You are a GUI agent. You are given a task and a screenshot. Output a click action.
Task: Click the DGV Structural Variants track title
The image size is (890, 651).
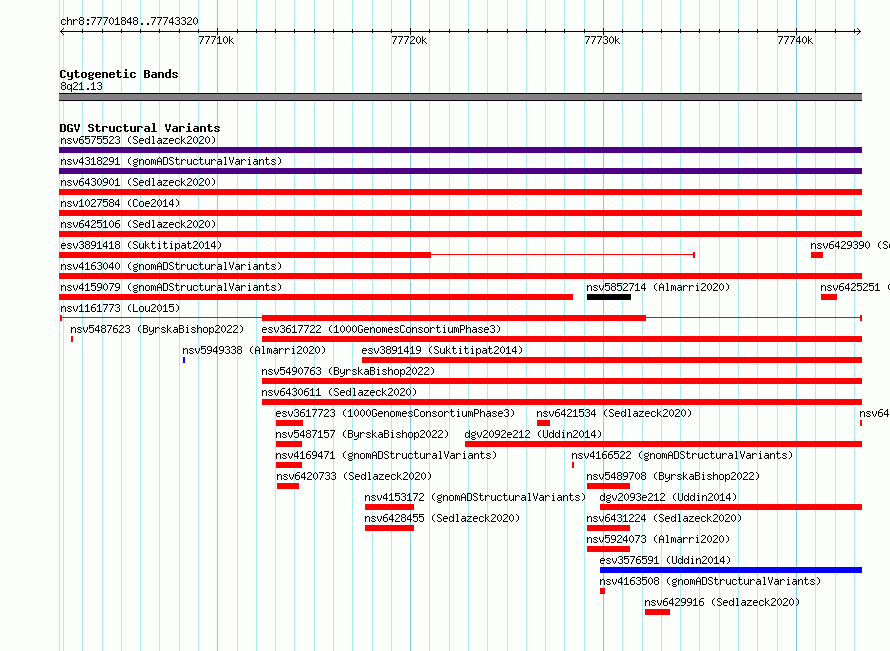coord(140,128)
